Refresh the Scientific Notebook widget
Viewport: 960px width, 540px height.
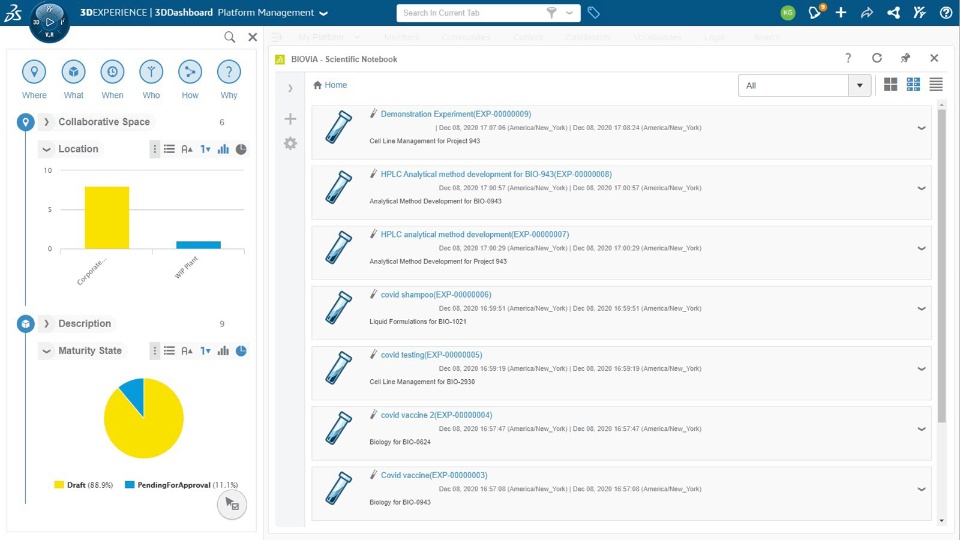point(877,58)
